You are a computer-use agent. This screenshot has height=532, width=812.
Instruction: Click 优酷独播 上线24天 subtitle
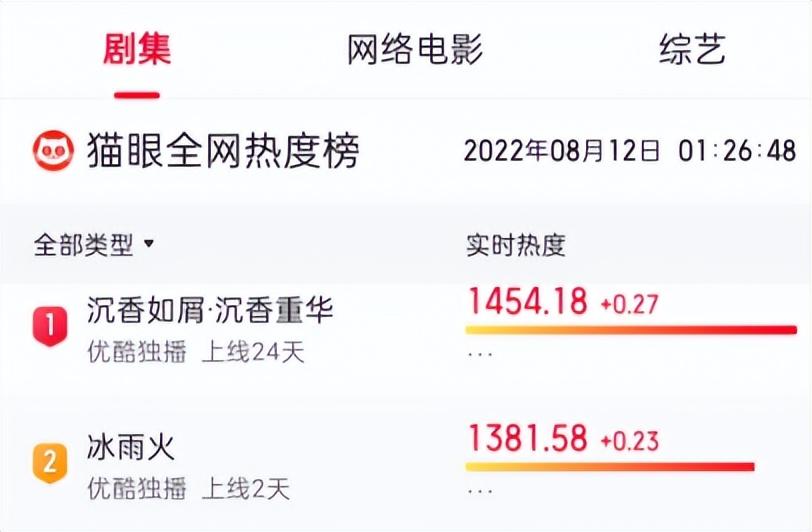click(x=196, y=352)
